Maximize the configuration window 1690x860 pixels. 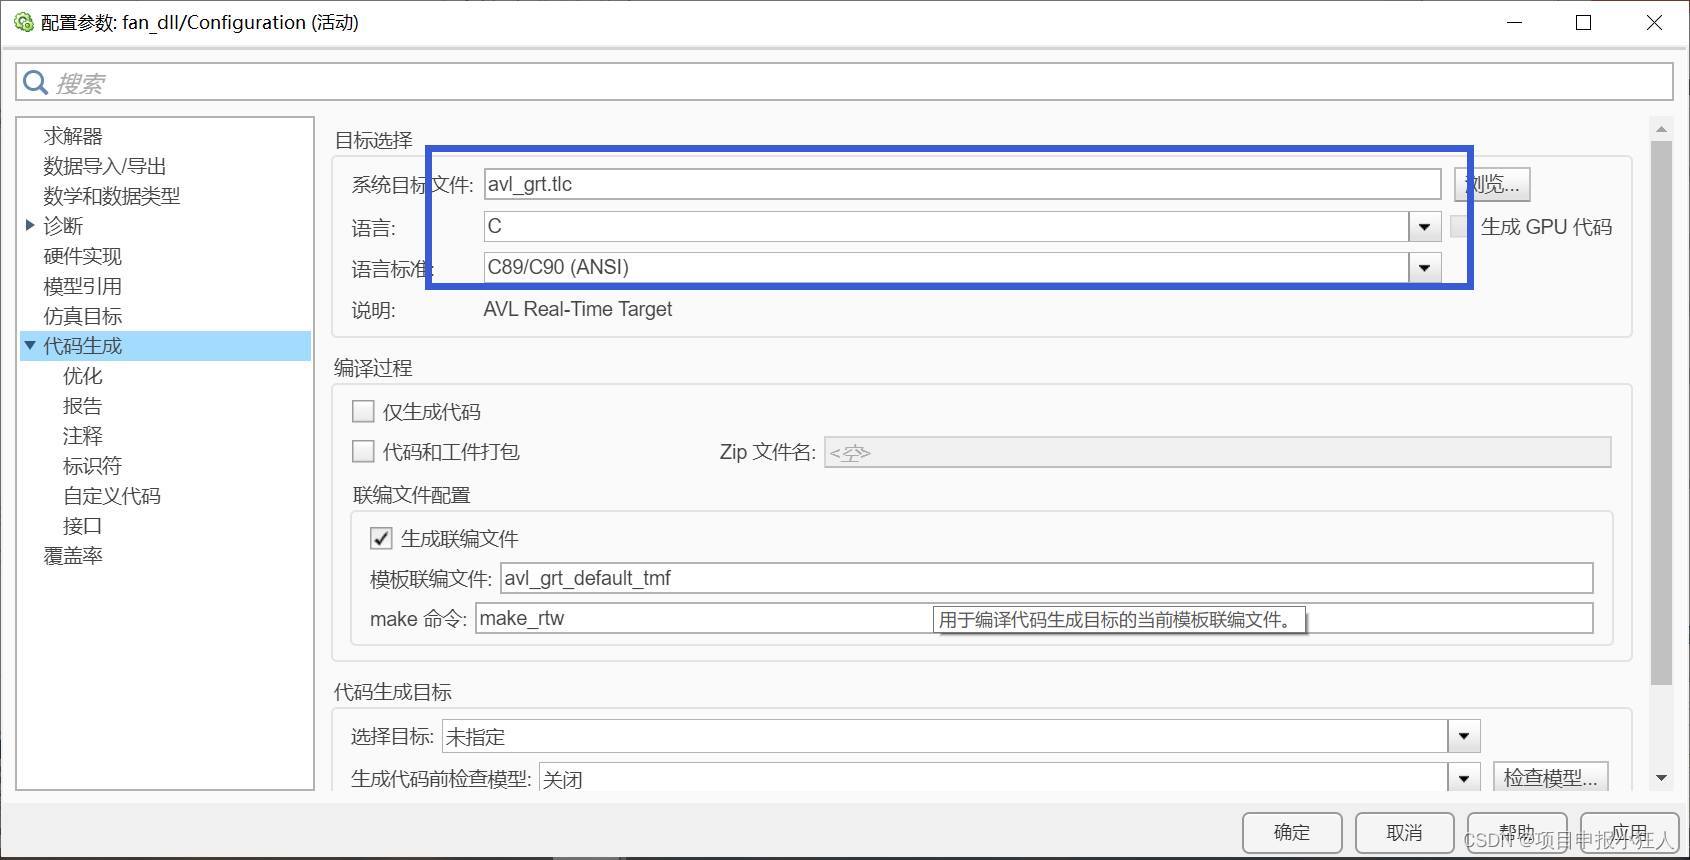(1583, 22)
